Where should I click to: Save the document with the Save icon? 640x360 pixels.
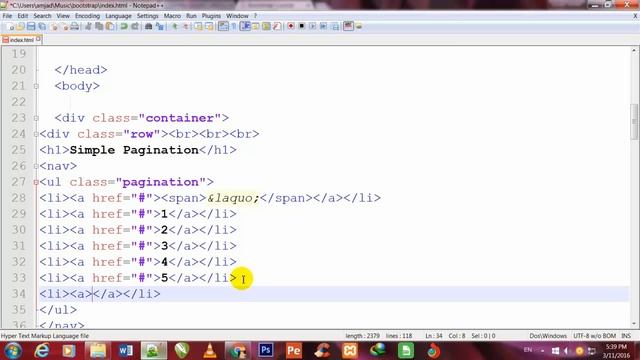[x=31, y=27]
